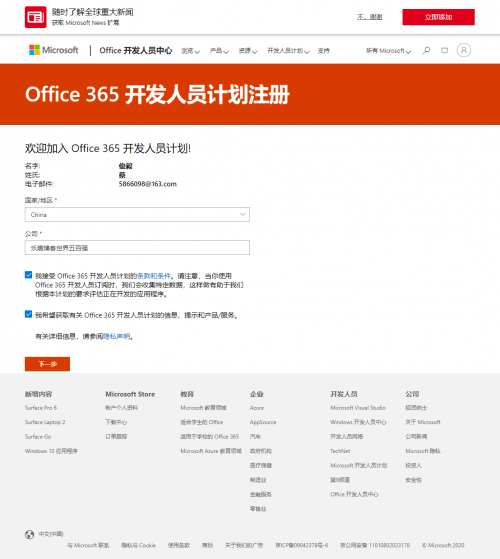
Task: Open 下载中心 footer link
Action: (x=116, y=422)
